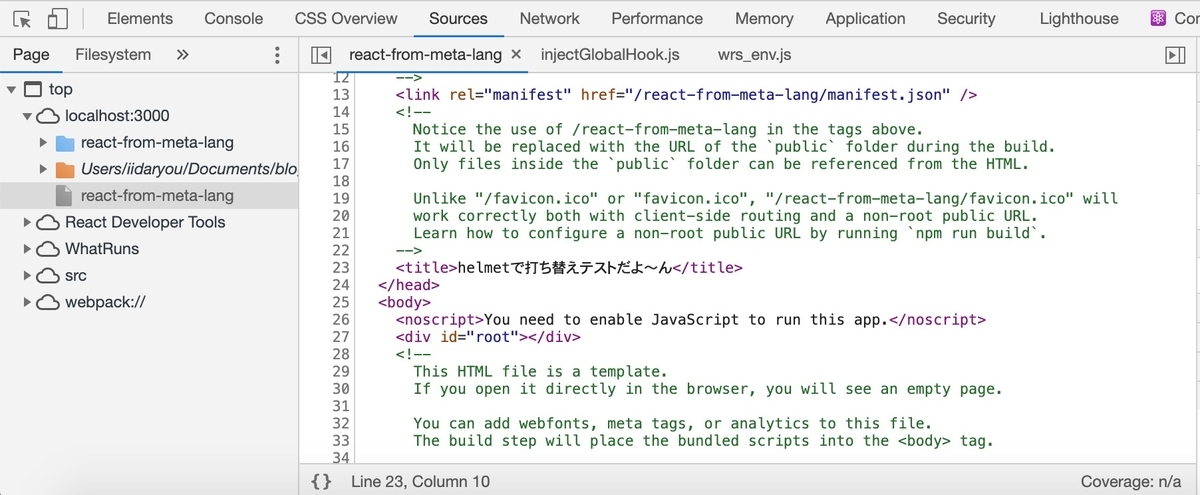Click the React atom icon in tab bar

tap(1159, 18)
